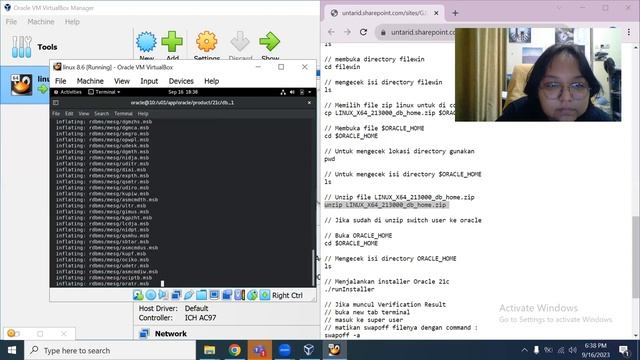This screenshot has width=640, height=360.
Task: Click the Network section icon in VirtualBox details
Action: pyautogui.click(x=144, y=333)
